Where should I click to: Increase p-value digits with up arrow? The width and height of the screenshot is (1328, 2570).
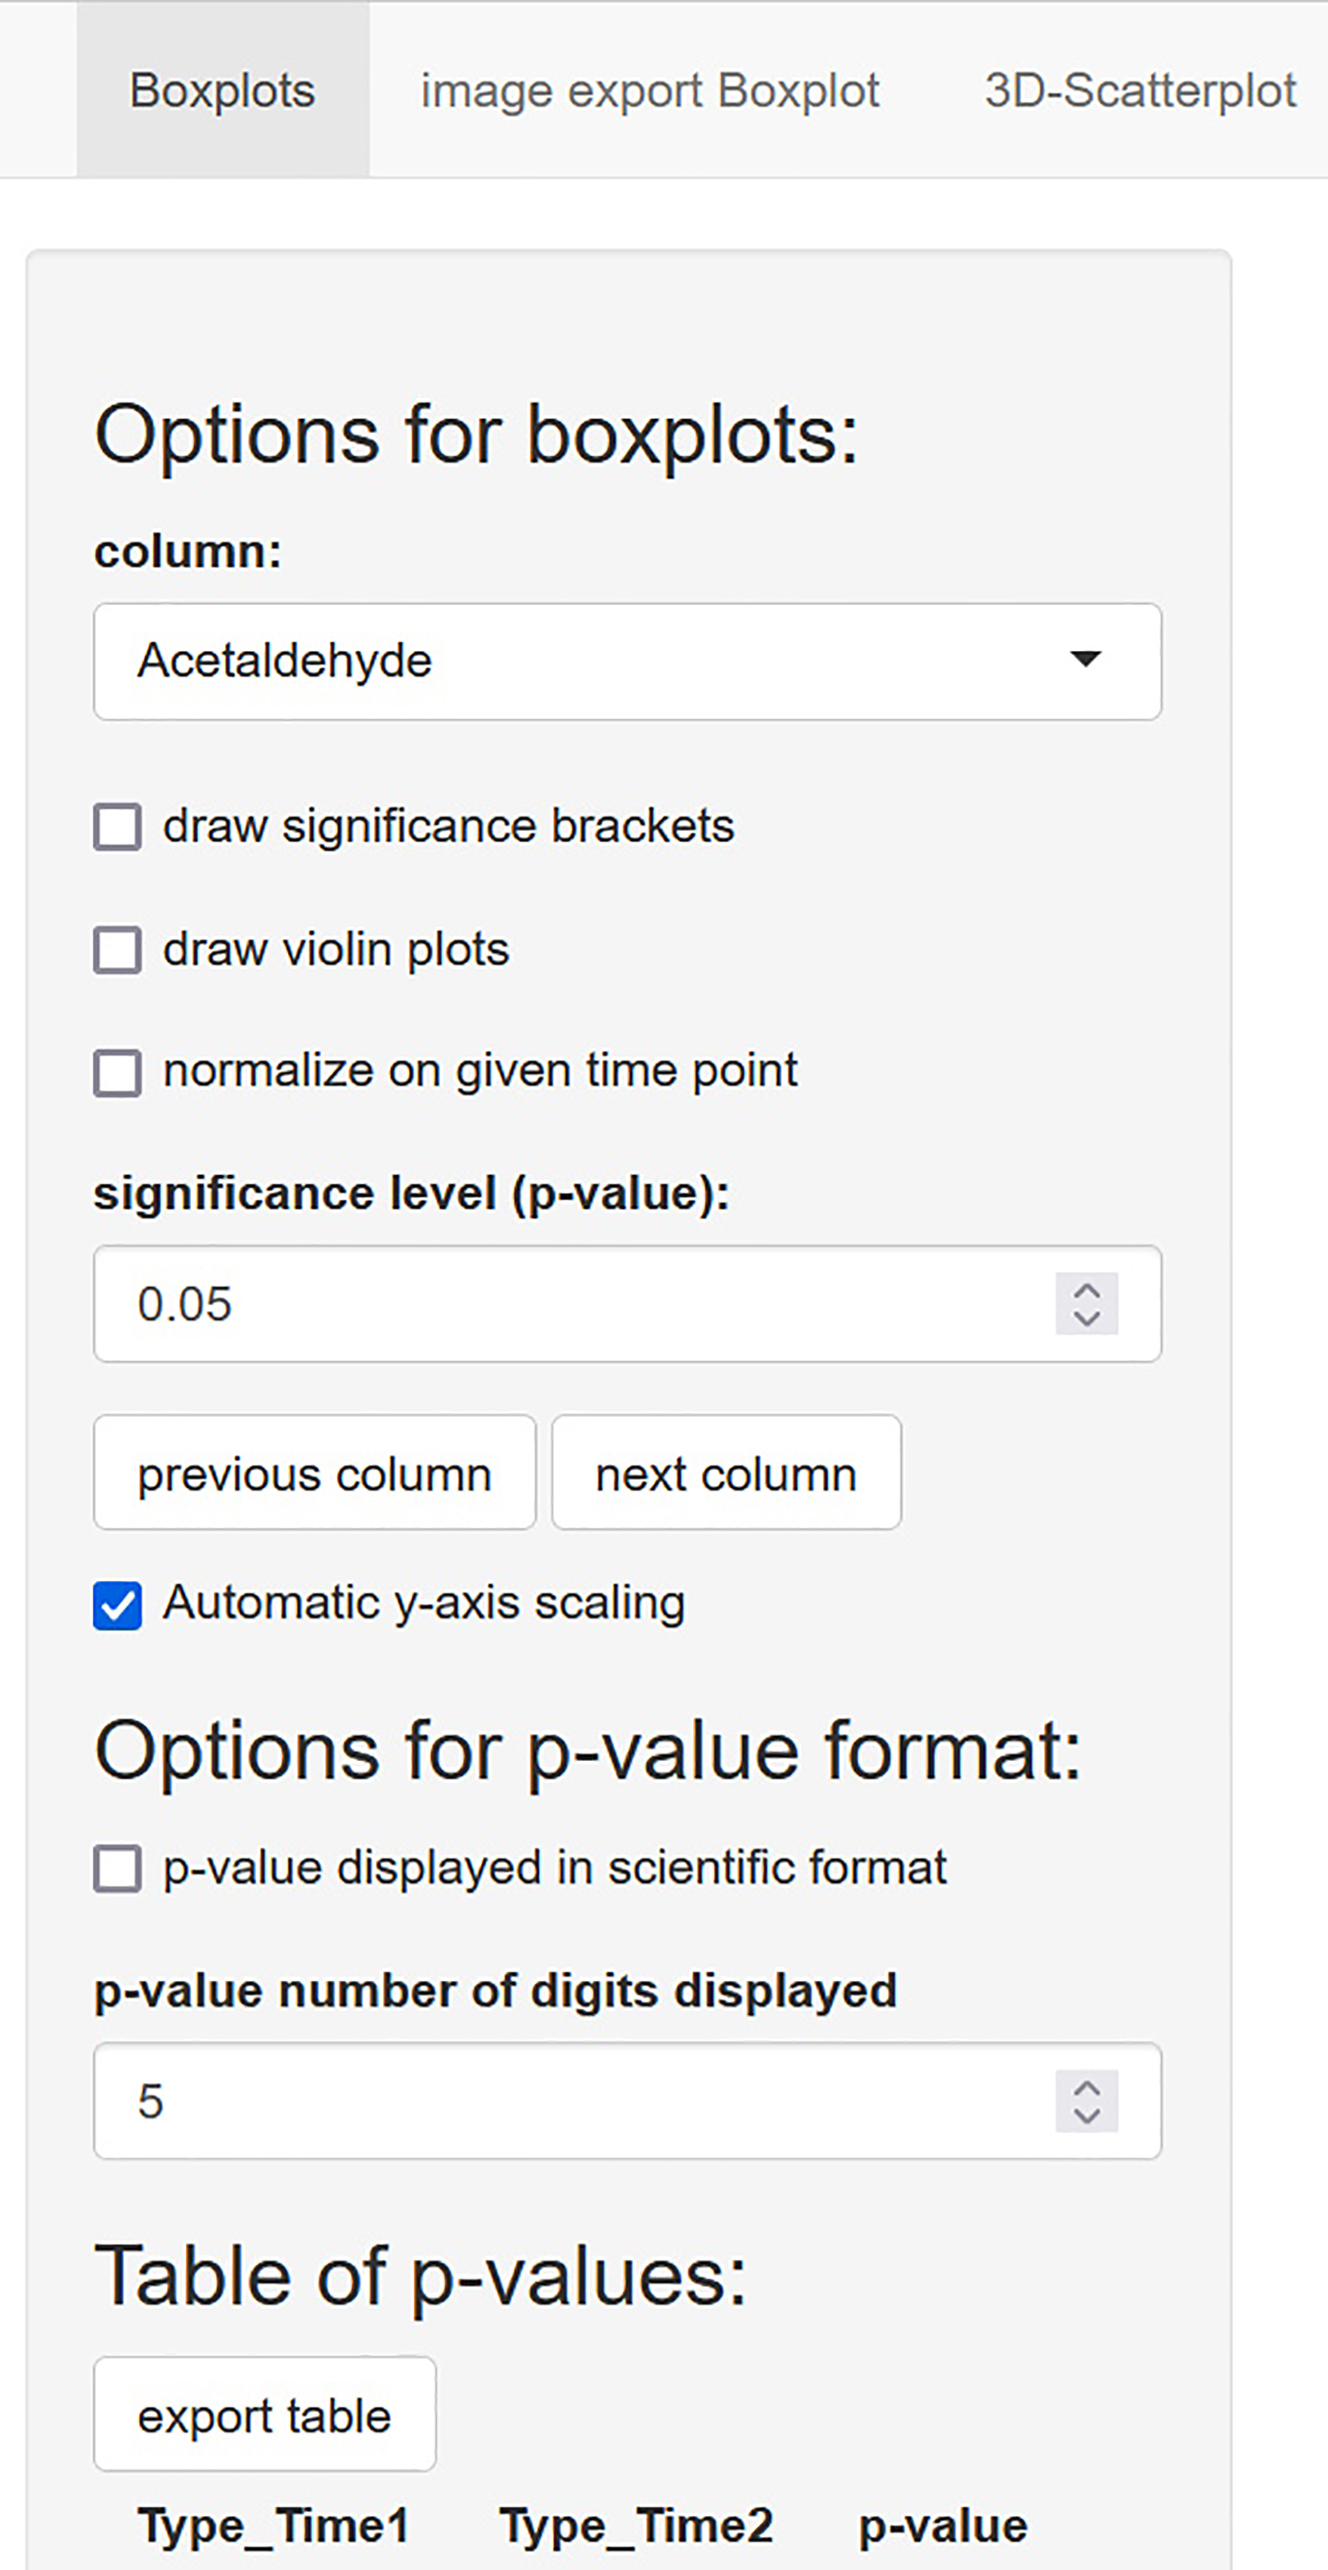click(x=1087, y=2088)
